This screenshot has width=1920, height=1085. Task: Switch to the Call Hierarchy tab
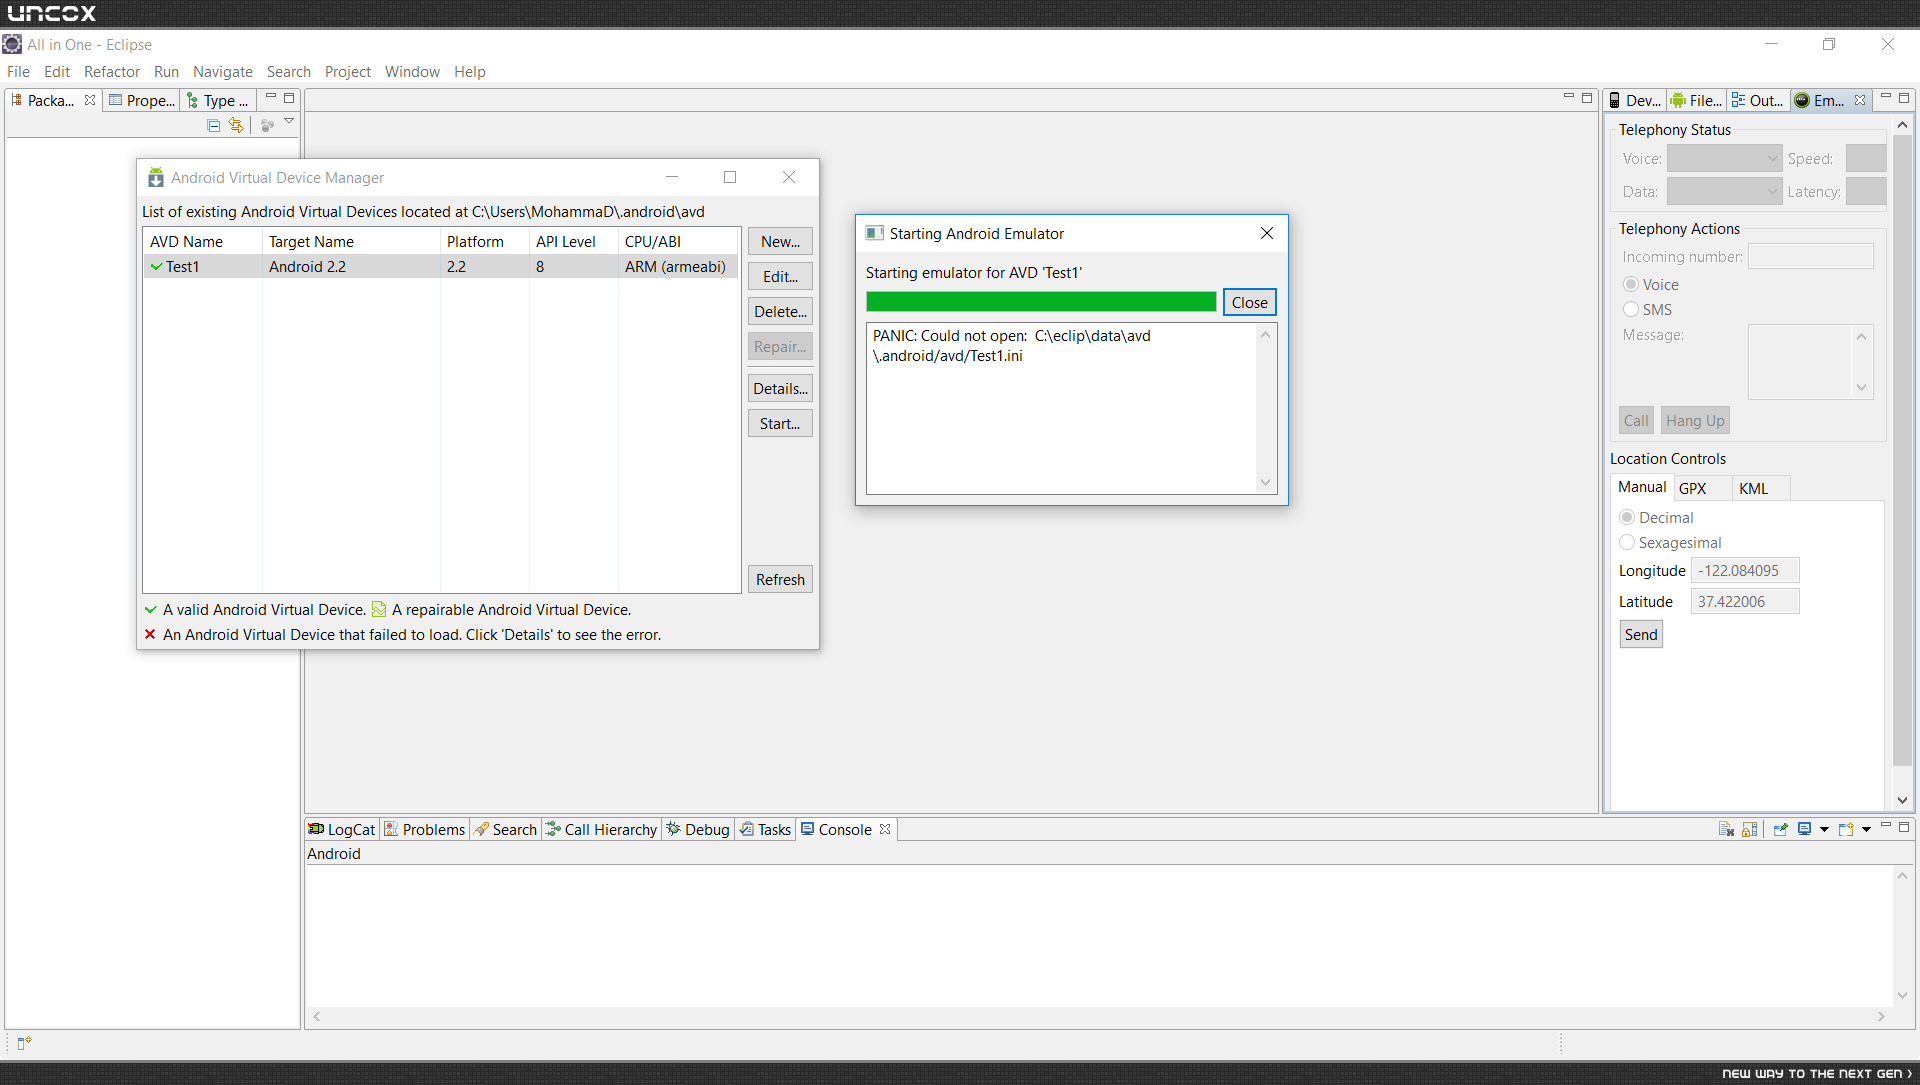point(602,829)
